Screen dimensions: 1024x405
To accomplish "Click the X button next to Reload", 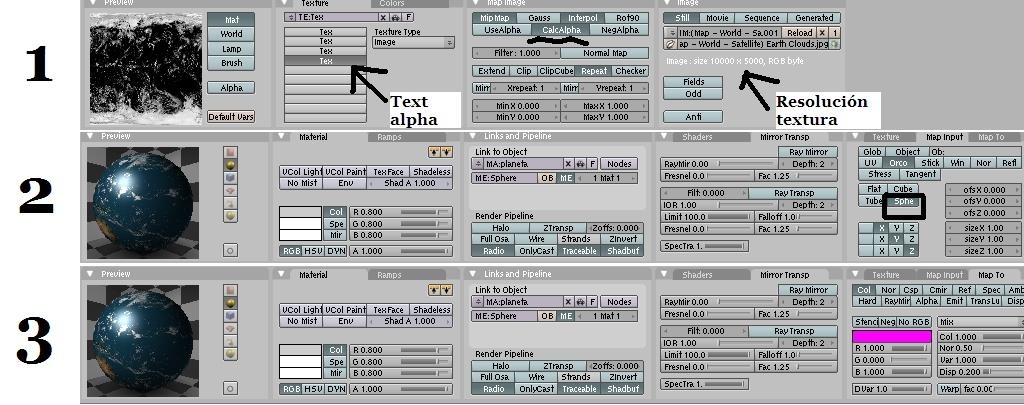I will pyautogui.click(x=823, y=33).
